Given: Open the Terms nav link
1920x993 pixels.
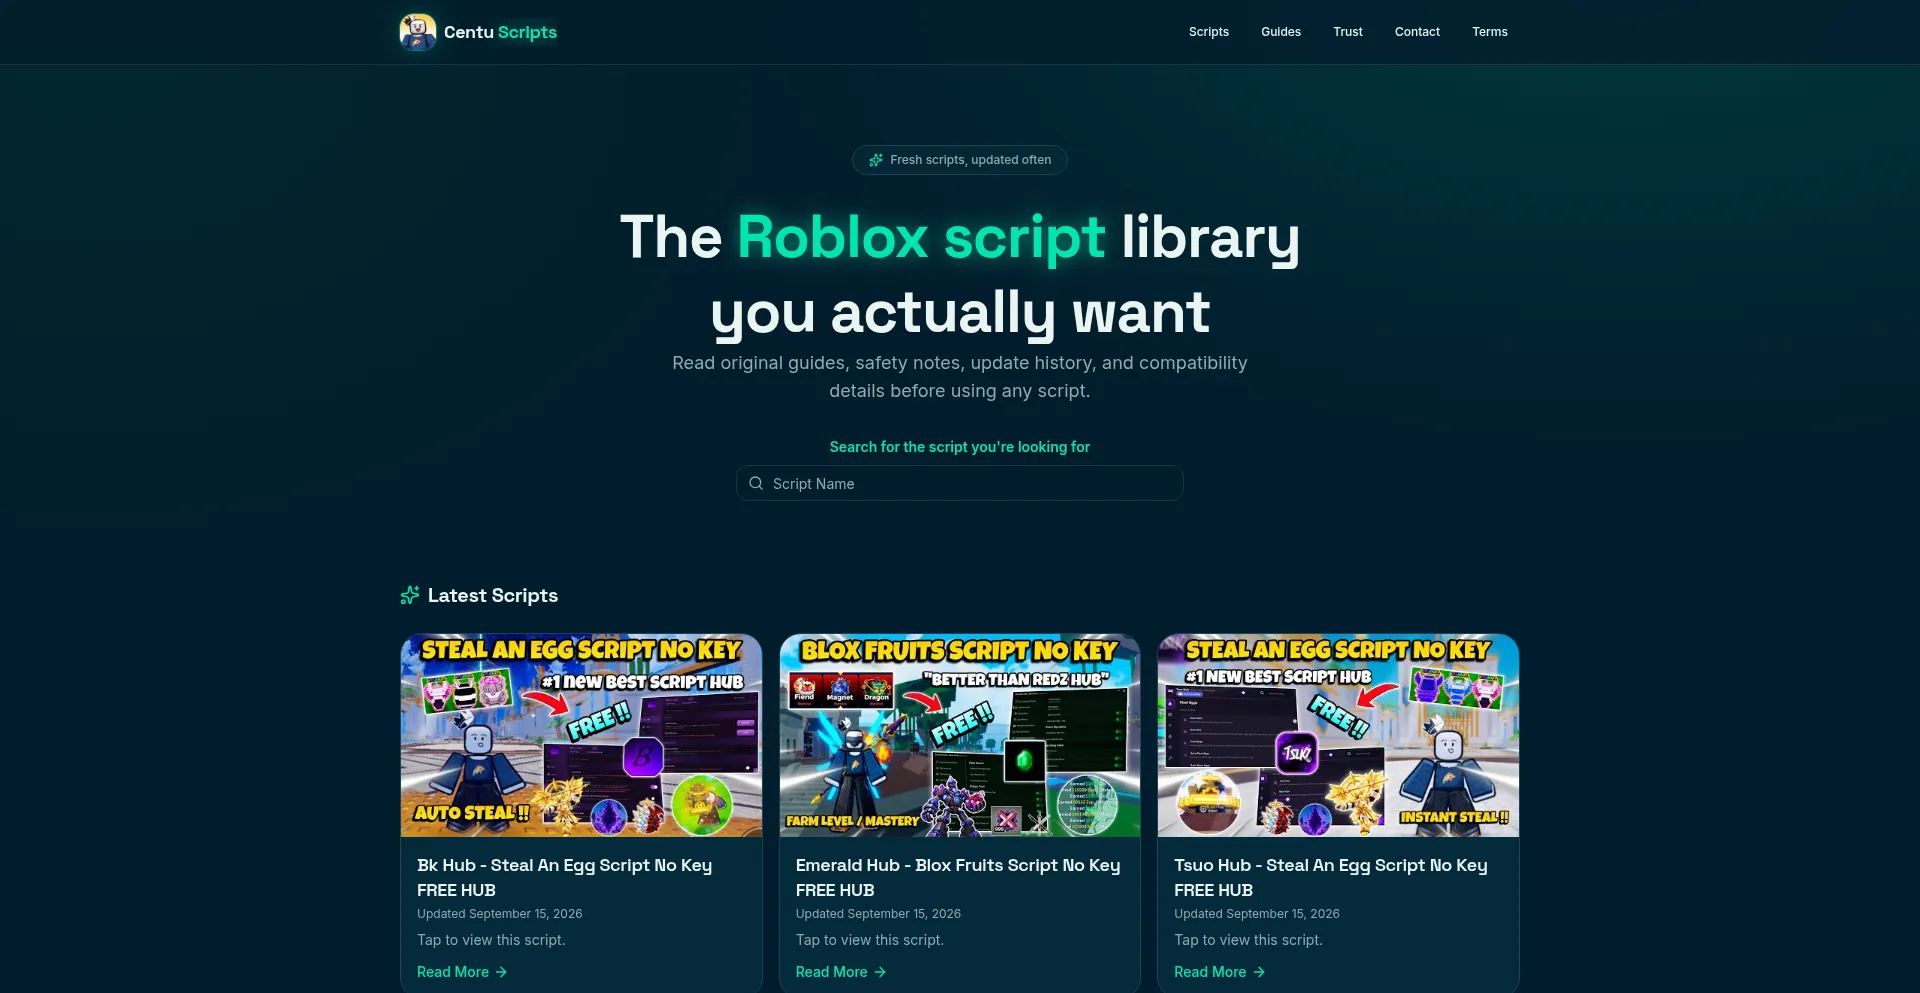Looking at the screenshot, I should (1489, 32).
